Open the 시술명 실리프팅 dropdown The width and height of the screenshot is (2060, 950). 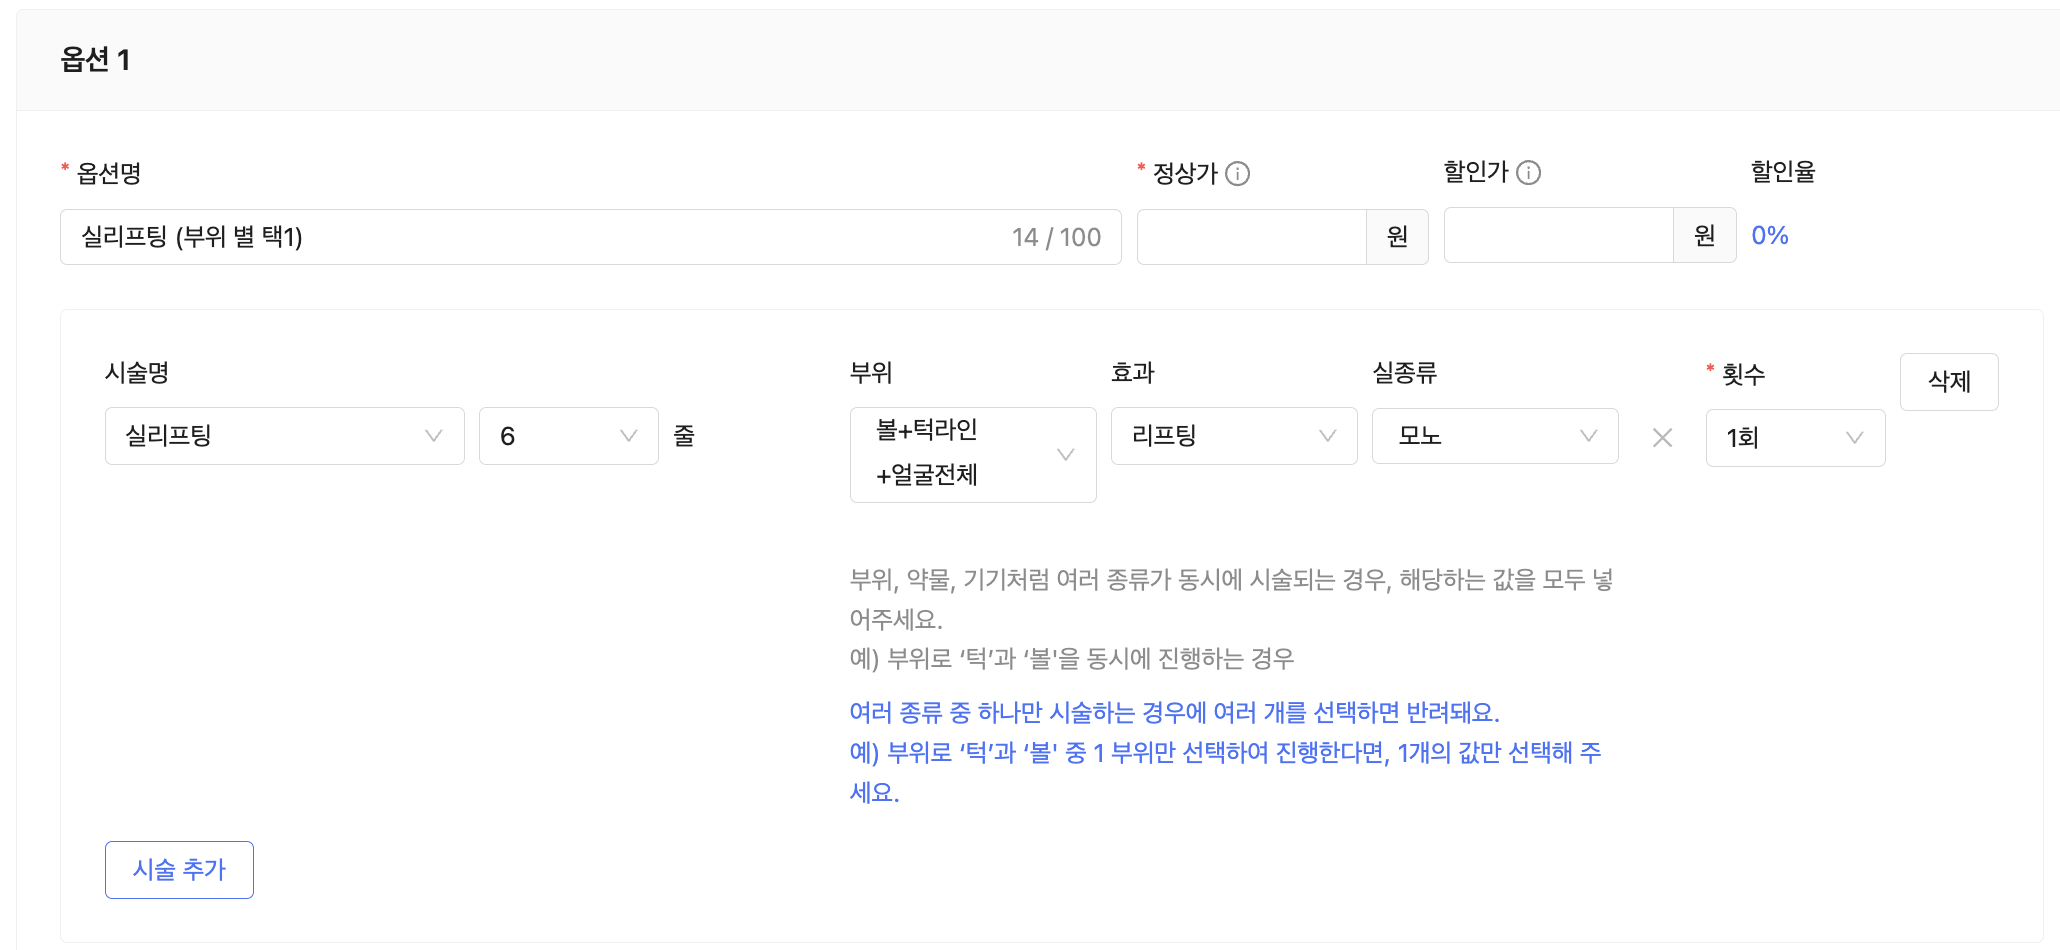pos(270,436)
